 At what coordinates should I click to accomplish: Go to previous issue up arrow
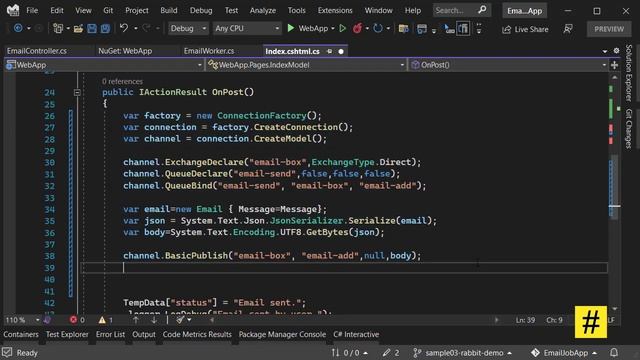click(136, 320)
